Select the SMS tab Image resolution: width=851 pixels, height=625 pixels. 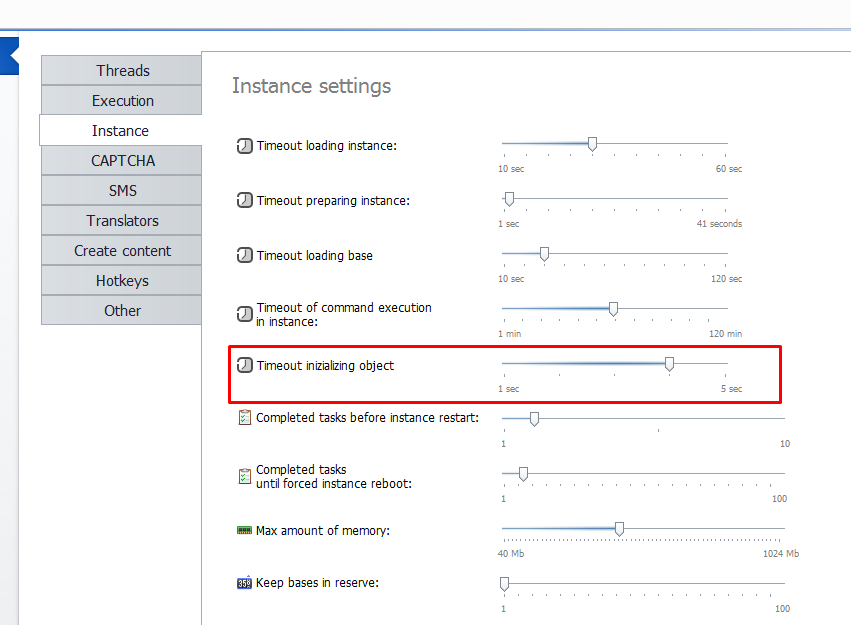click(x=122, y=191)
